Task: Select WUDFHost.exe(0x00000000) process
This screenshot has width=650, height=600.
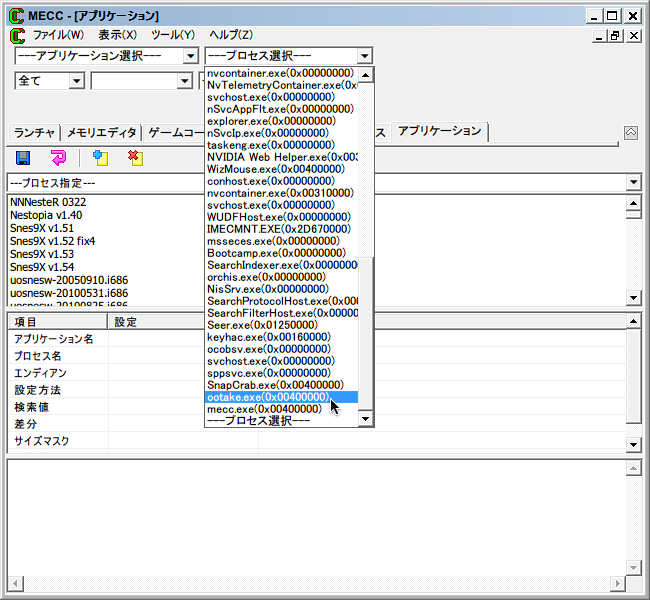Action: [x=281, y=217]
